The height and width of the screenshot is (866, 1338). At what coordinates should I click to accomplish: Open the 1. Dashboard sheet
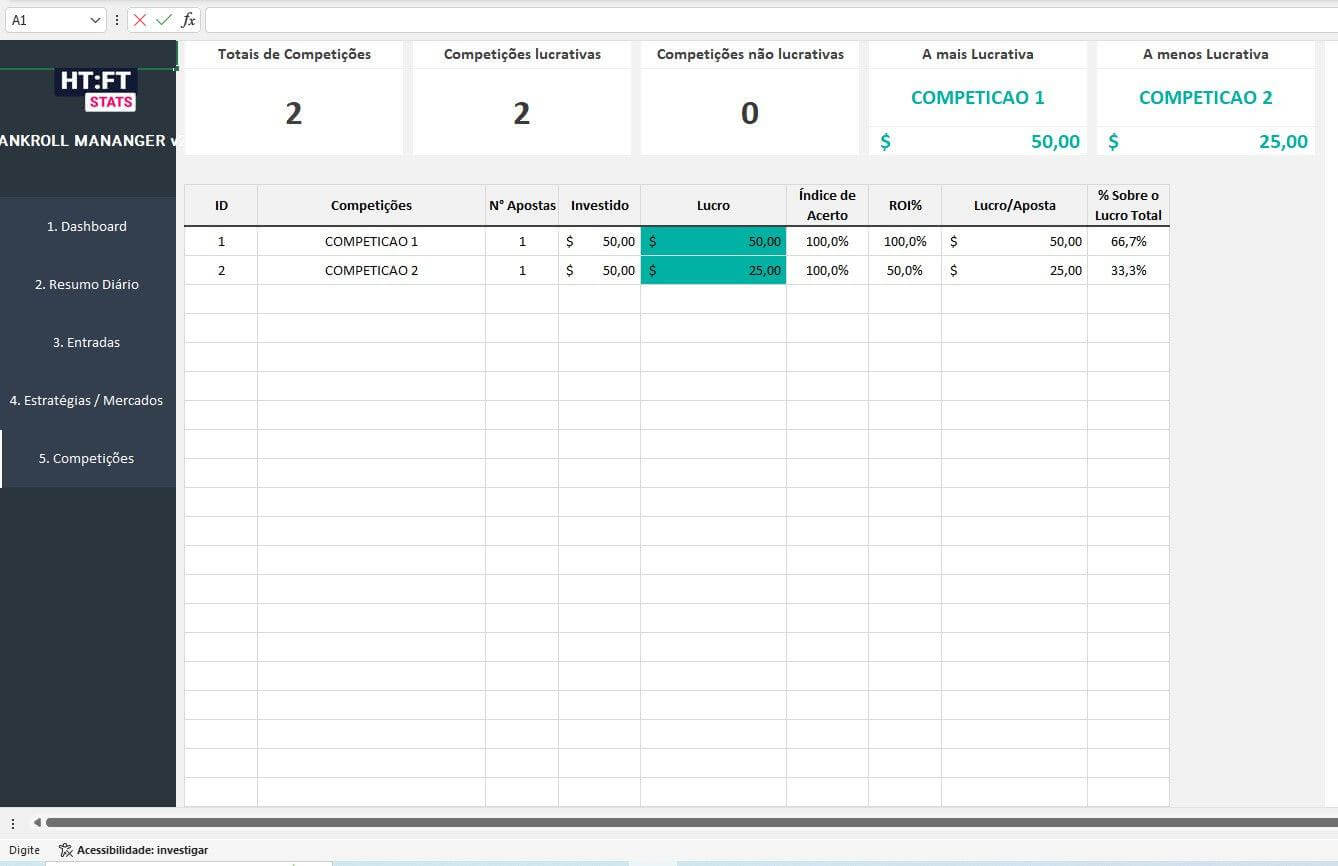point(87,227)
